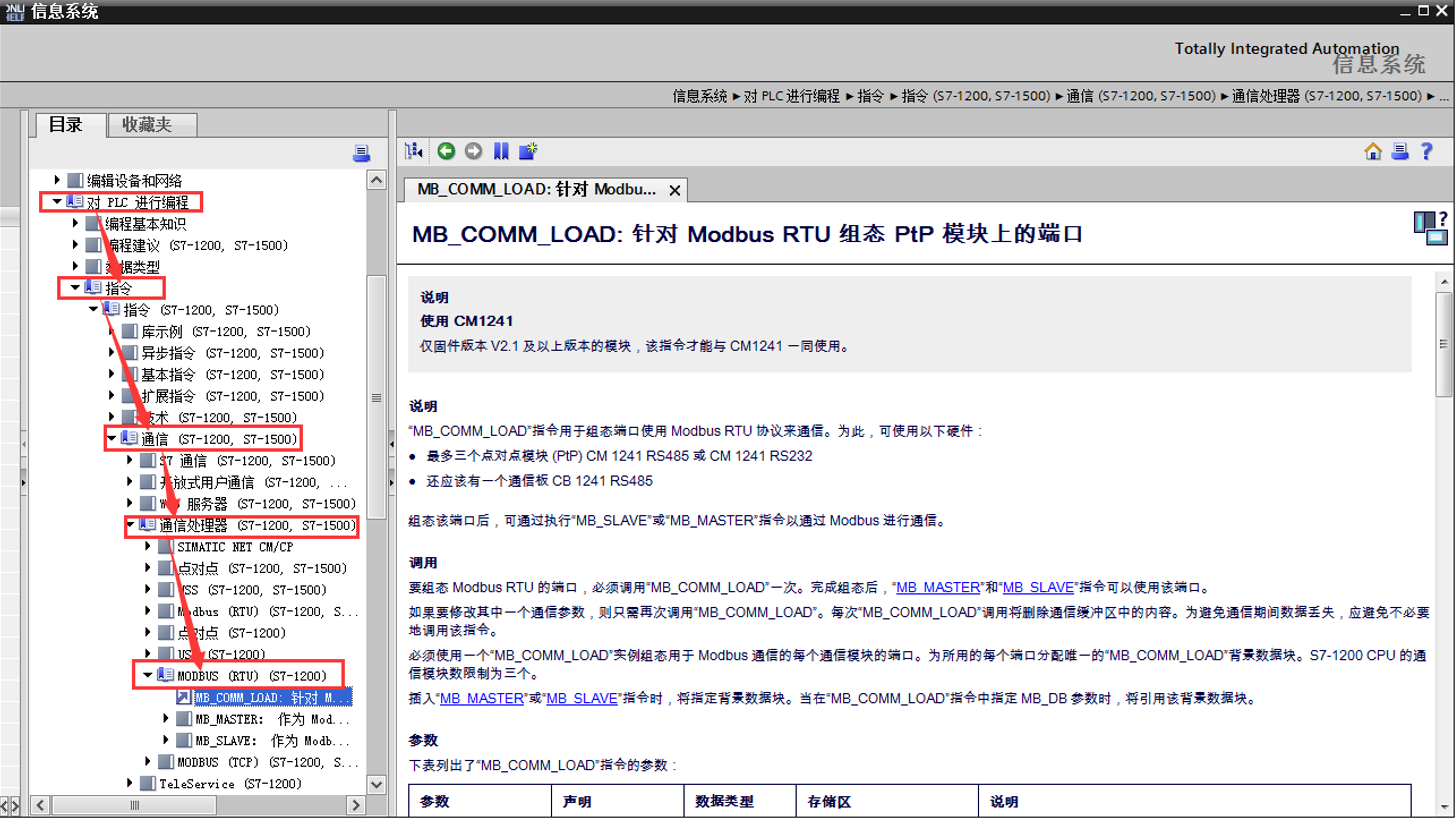Select 库示例 (S7-1200, S7-1500) tree row
This screenshot has height=820, width=1455.
coord(225,331)
